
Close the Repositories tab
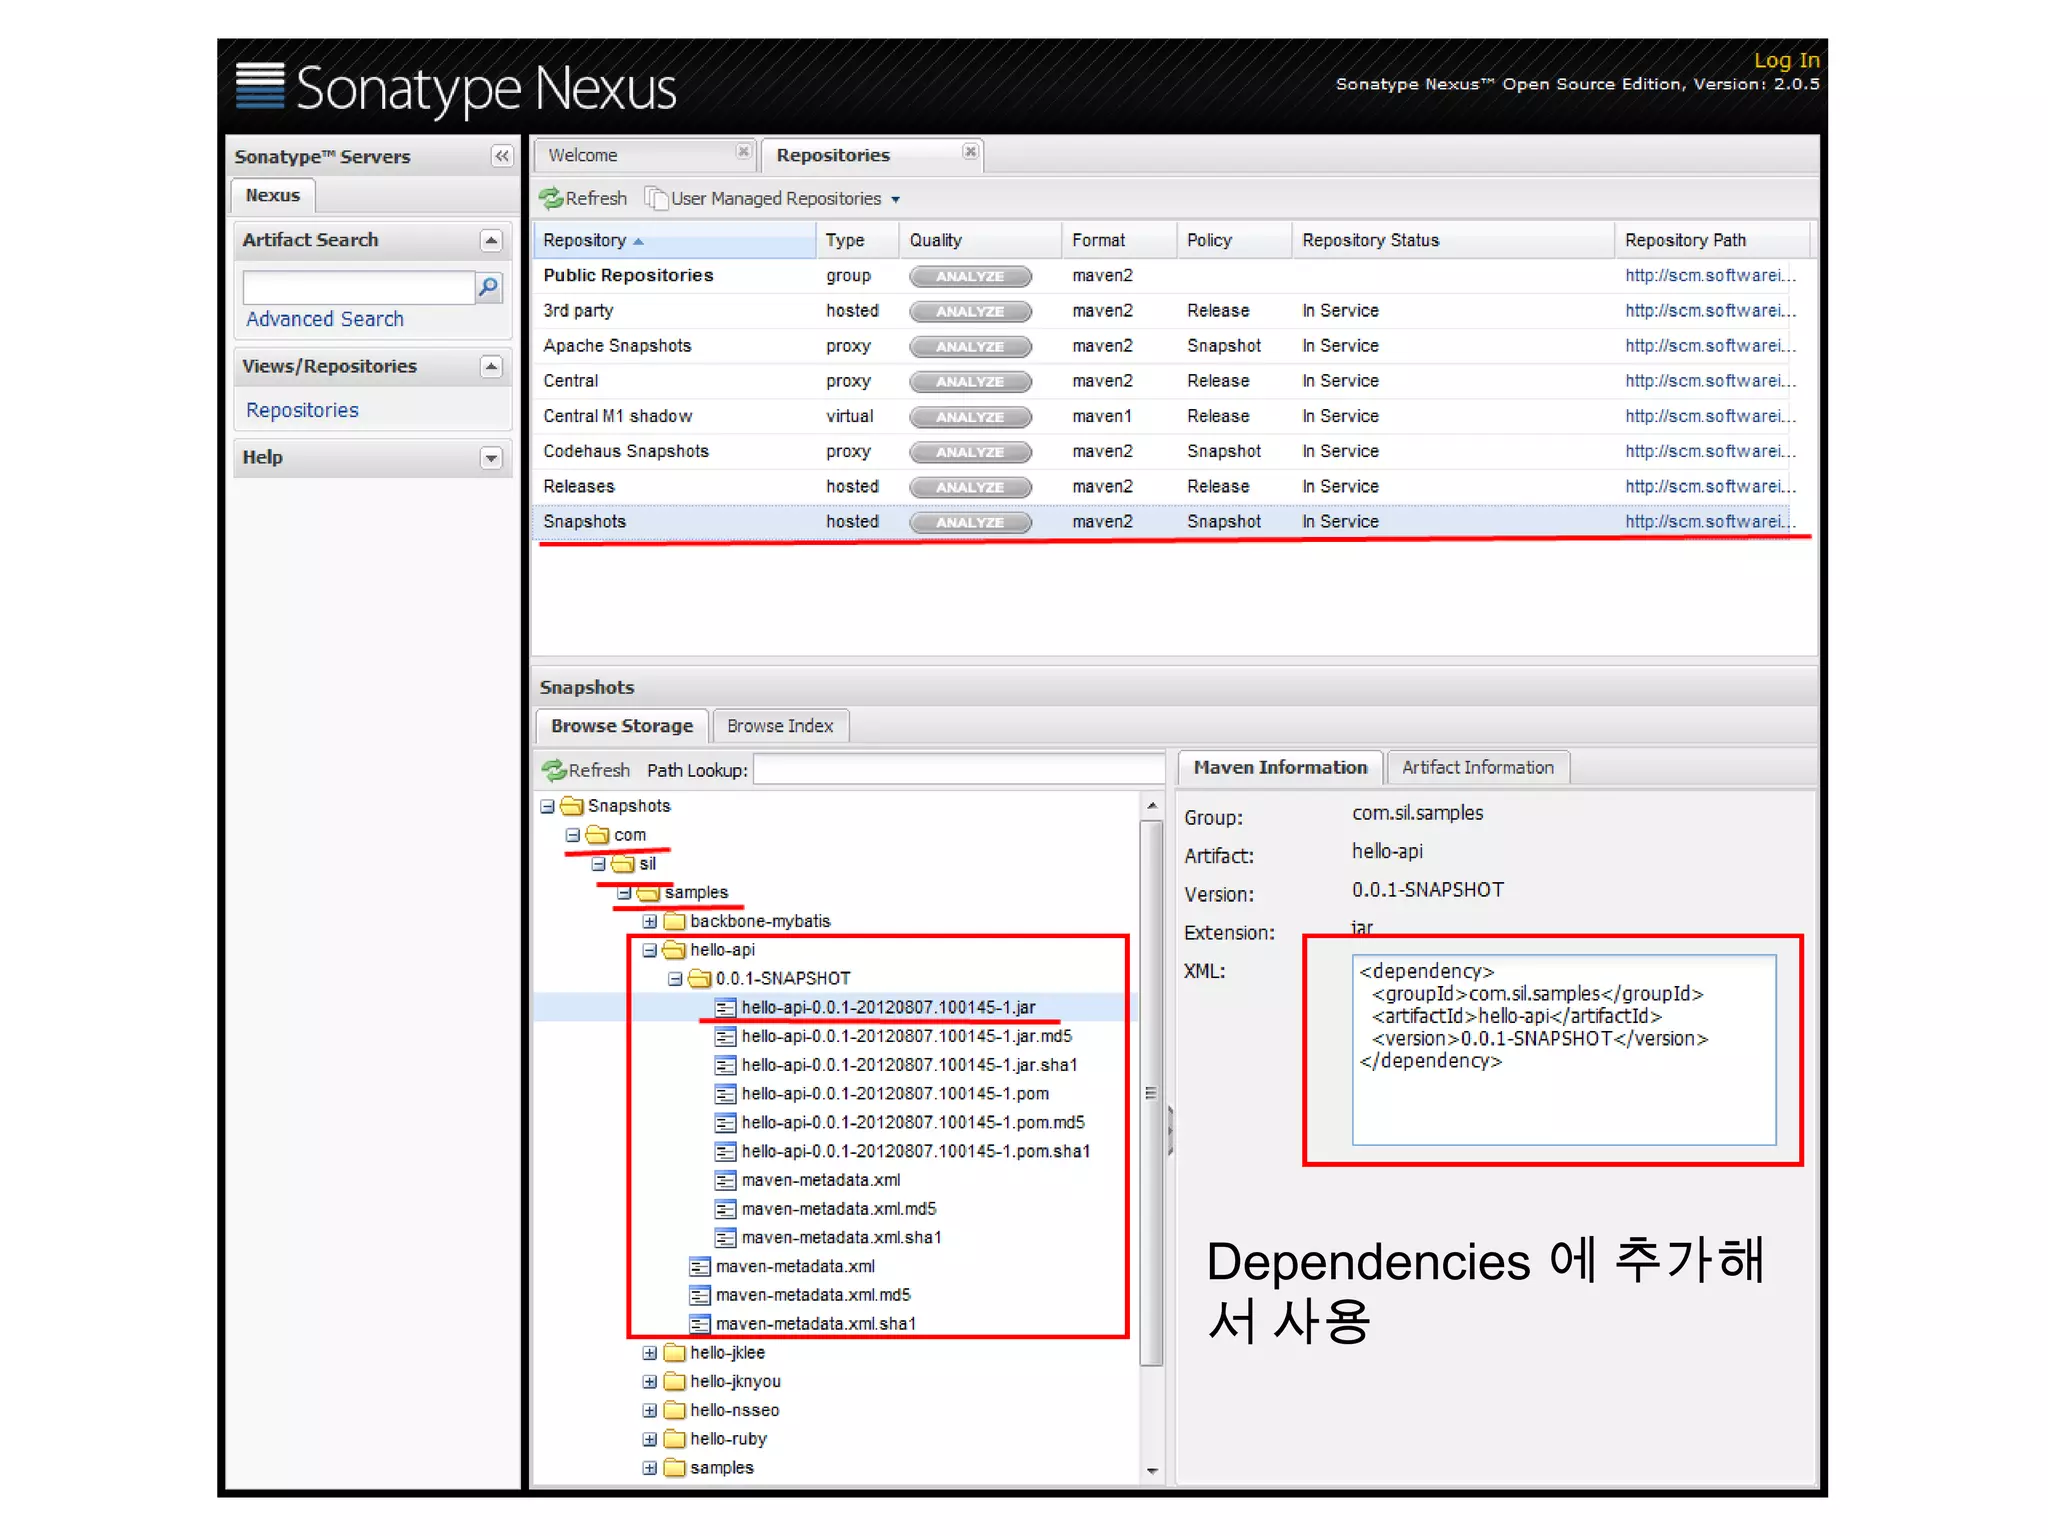(970, 151)
